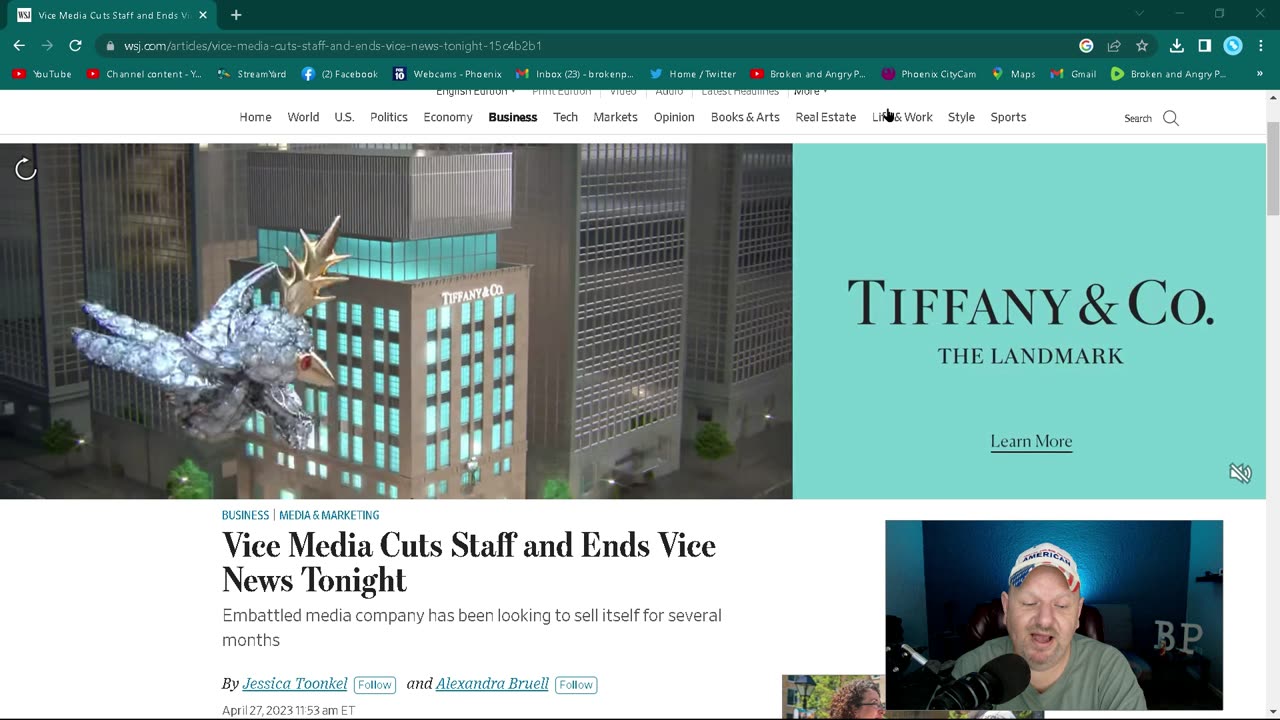This screenshot has height=720, width=1280.
Task: Open the Economy section
Action: (448, 117)
